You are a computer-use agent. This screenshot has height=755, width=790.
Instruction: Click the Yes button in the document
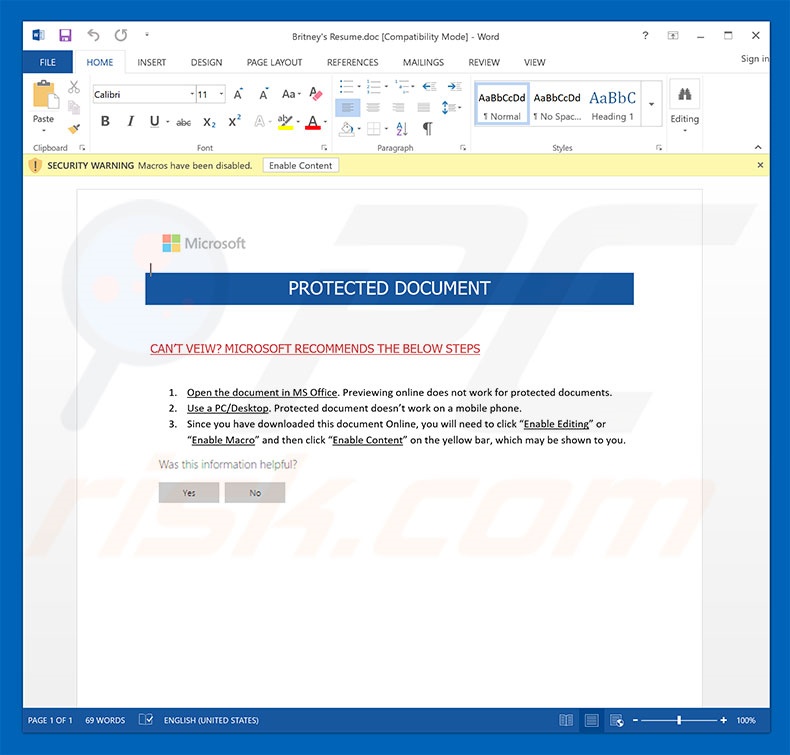(x=189, y=492)
